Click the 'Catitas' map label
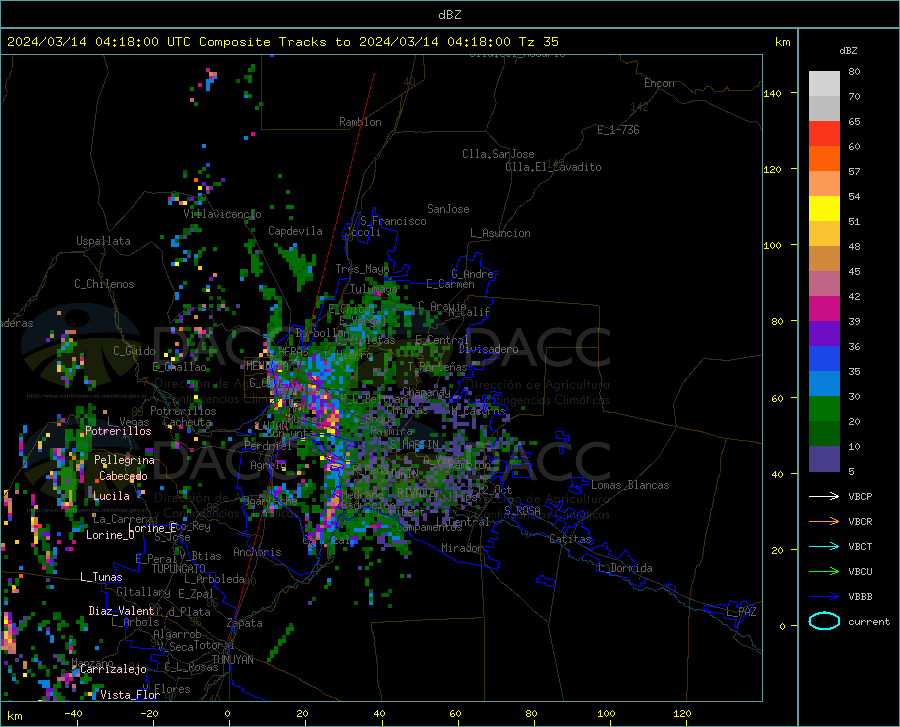The width and height of the screenshot is (900, 727). point(571,539)
